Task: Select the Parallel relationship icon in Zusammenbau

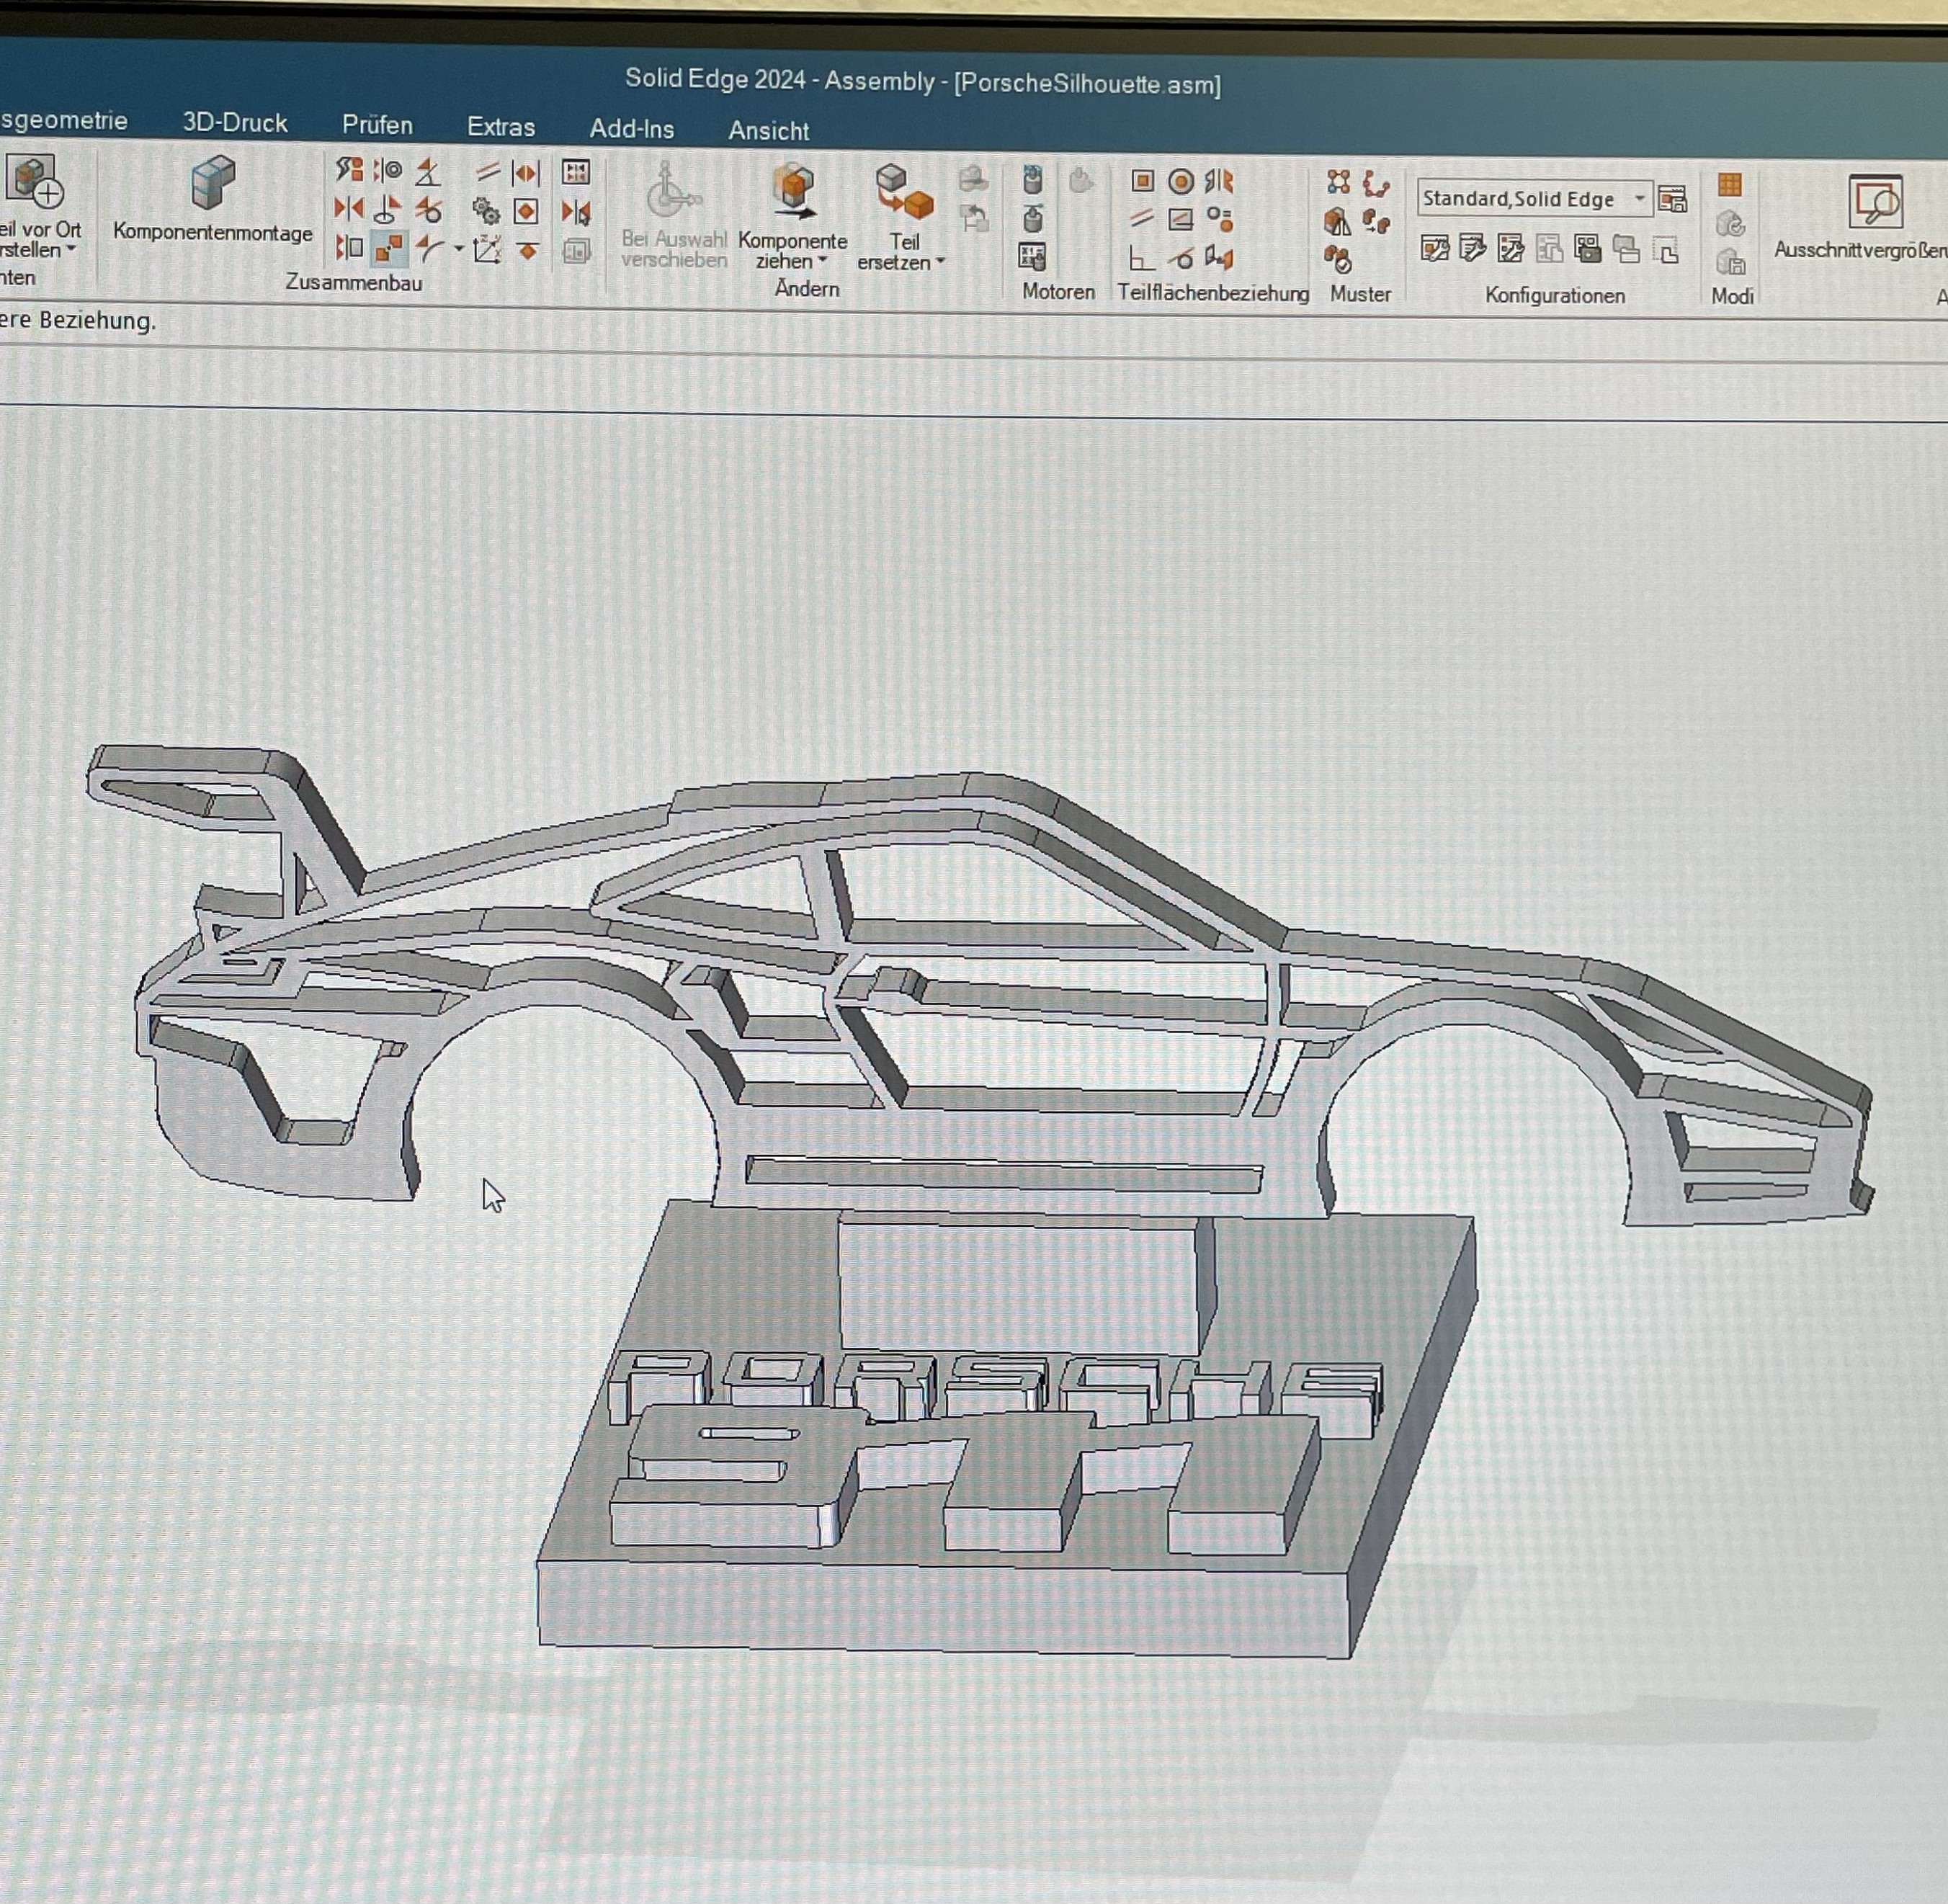Action: (x=487, y=172)
